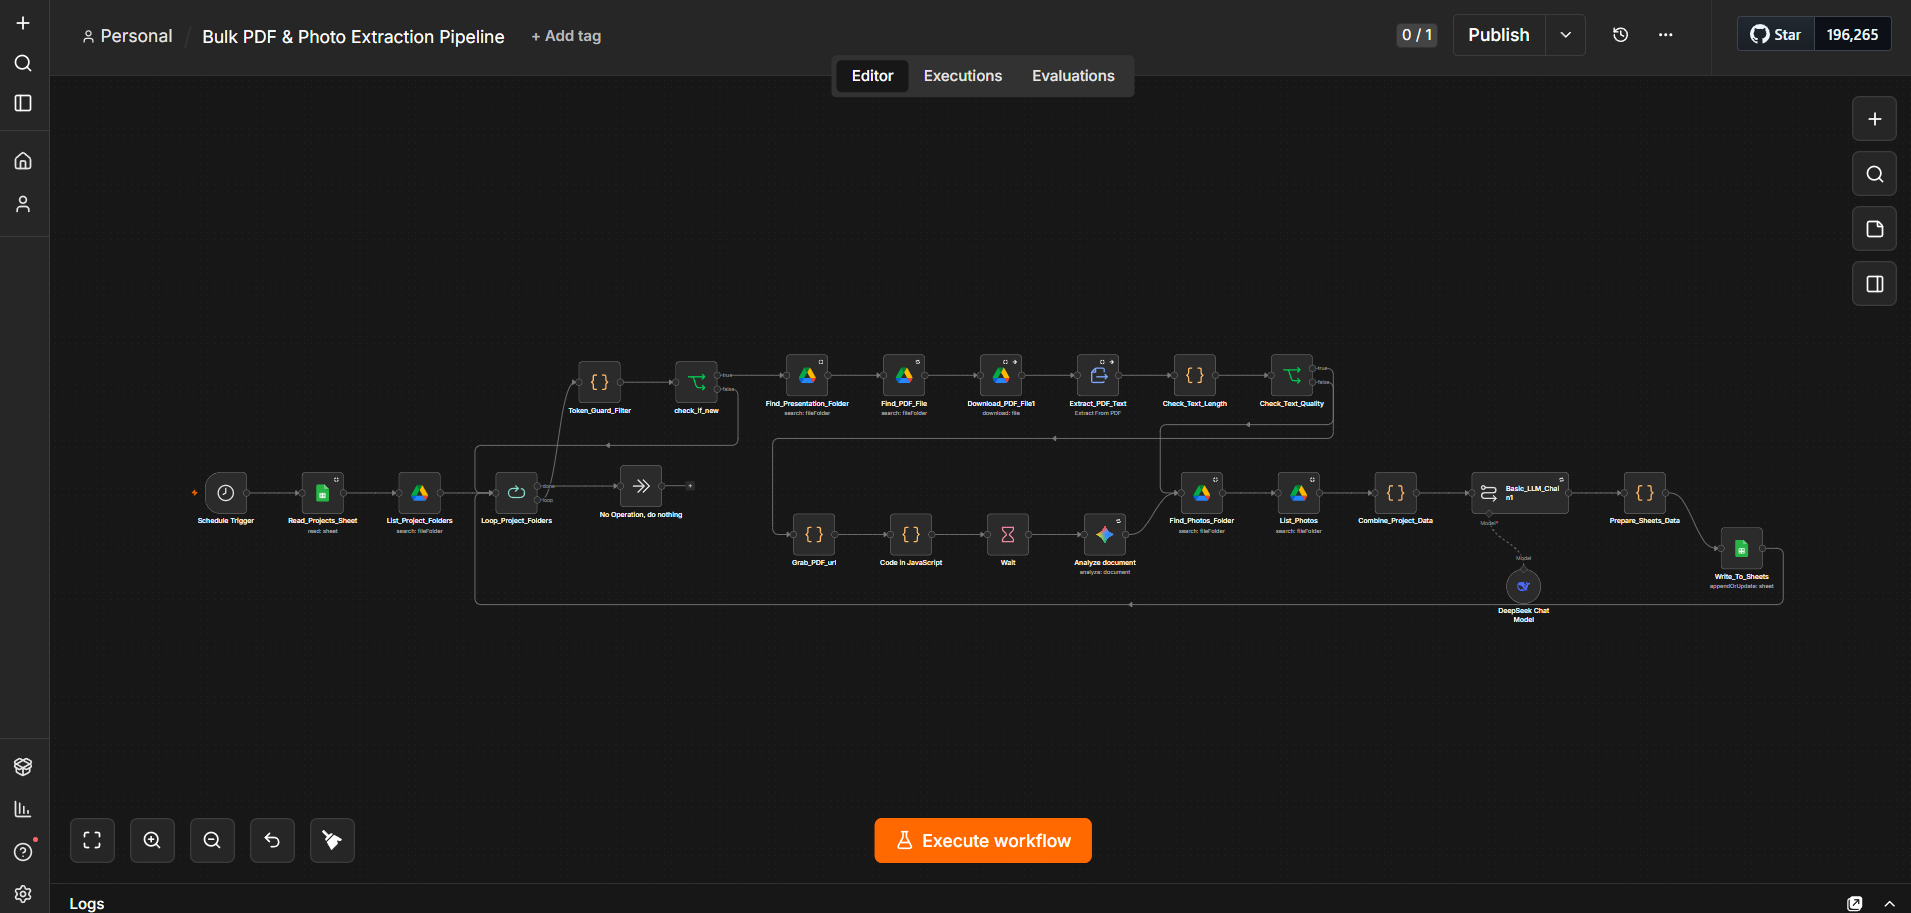Open the GitHub Star button
Viewport: 1911px width, 913px height.
point(1776,34)
